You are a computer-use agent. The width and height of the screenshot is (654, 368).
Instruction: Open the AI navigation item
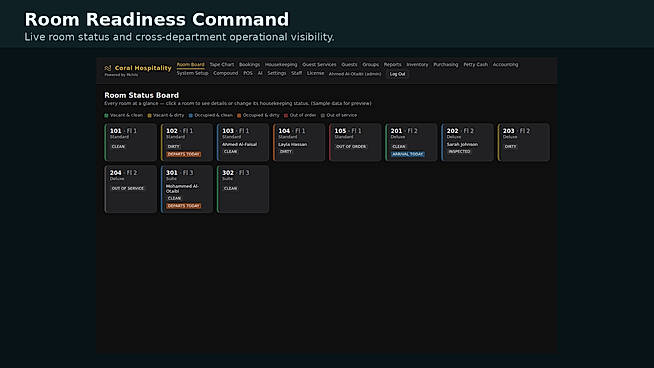[x=260, y=73]
